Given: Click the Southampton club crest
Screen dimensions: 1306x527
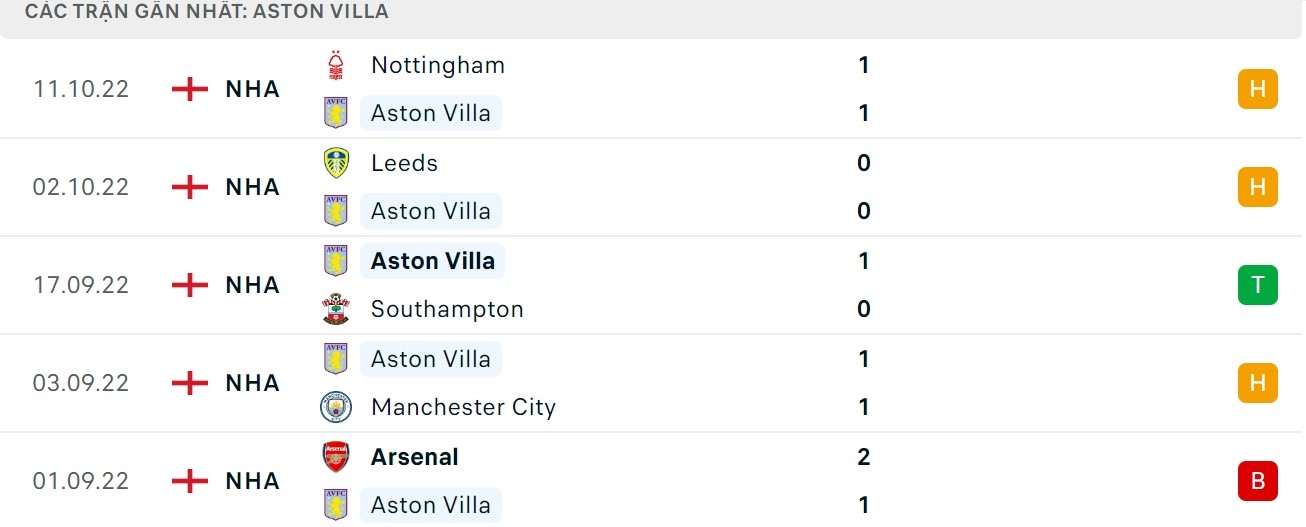Looking at the screenshot, I should (x=336, y=309).
